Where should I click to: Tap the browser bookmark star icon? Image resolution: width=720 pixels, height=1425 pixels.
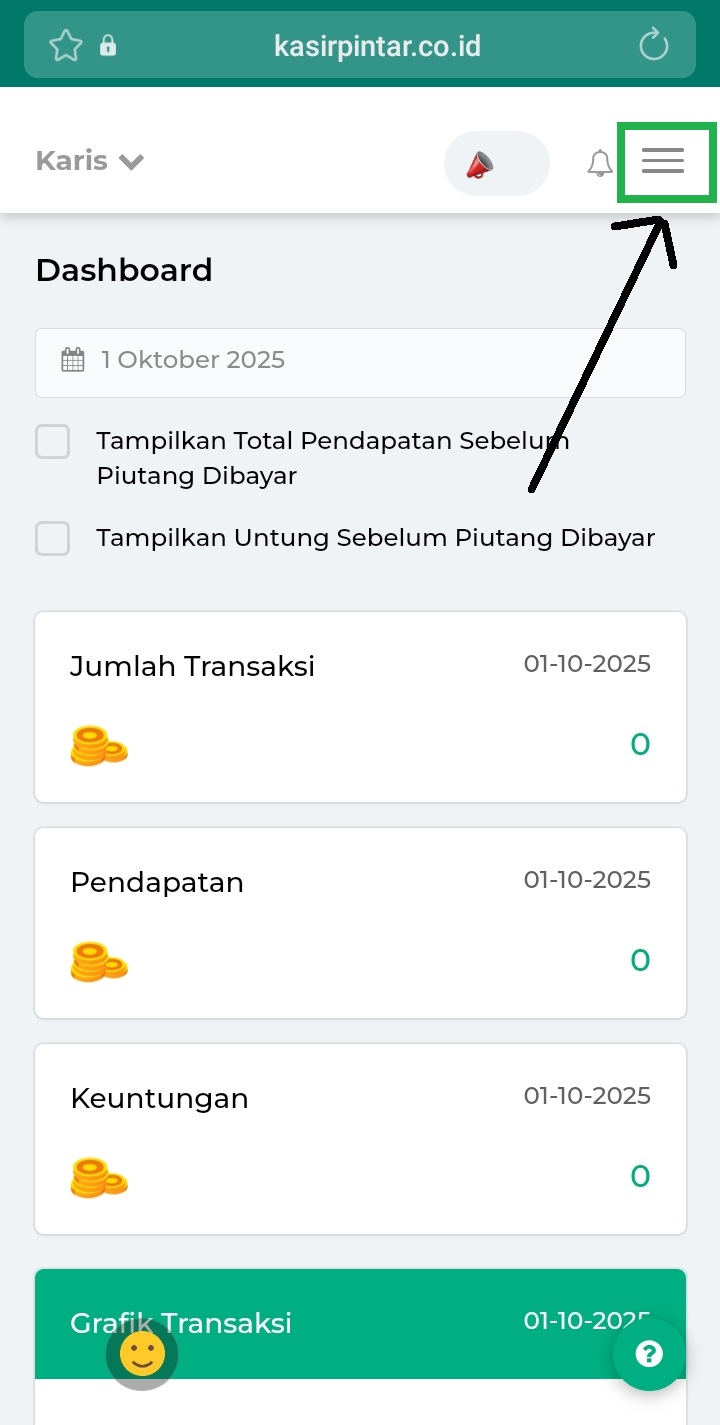pos(66,45)
